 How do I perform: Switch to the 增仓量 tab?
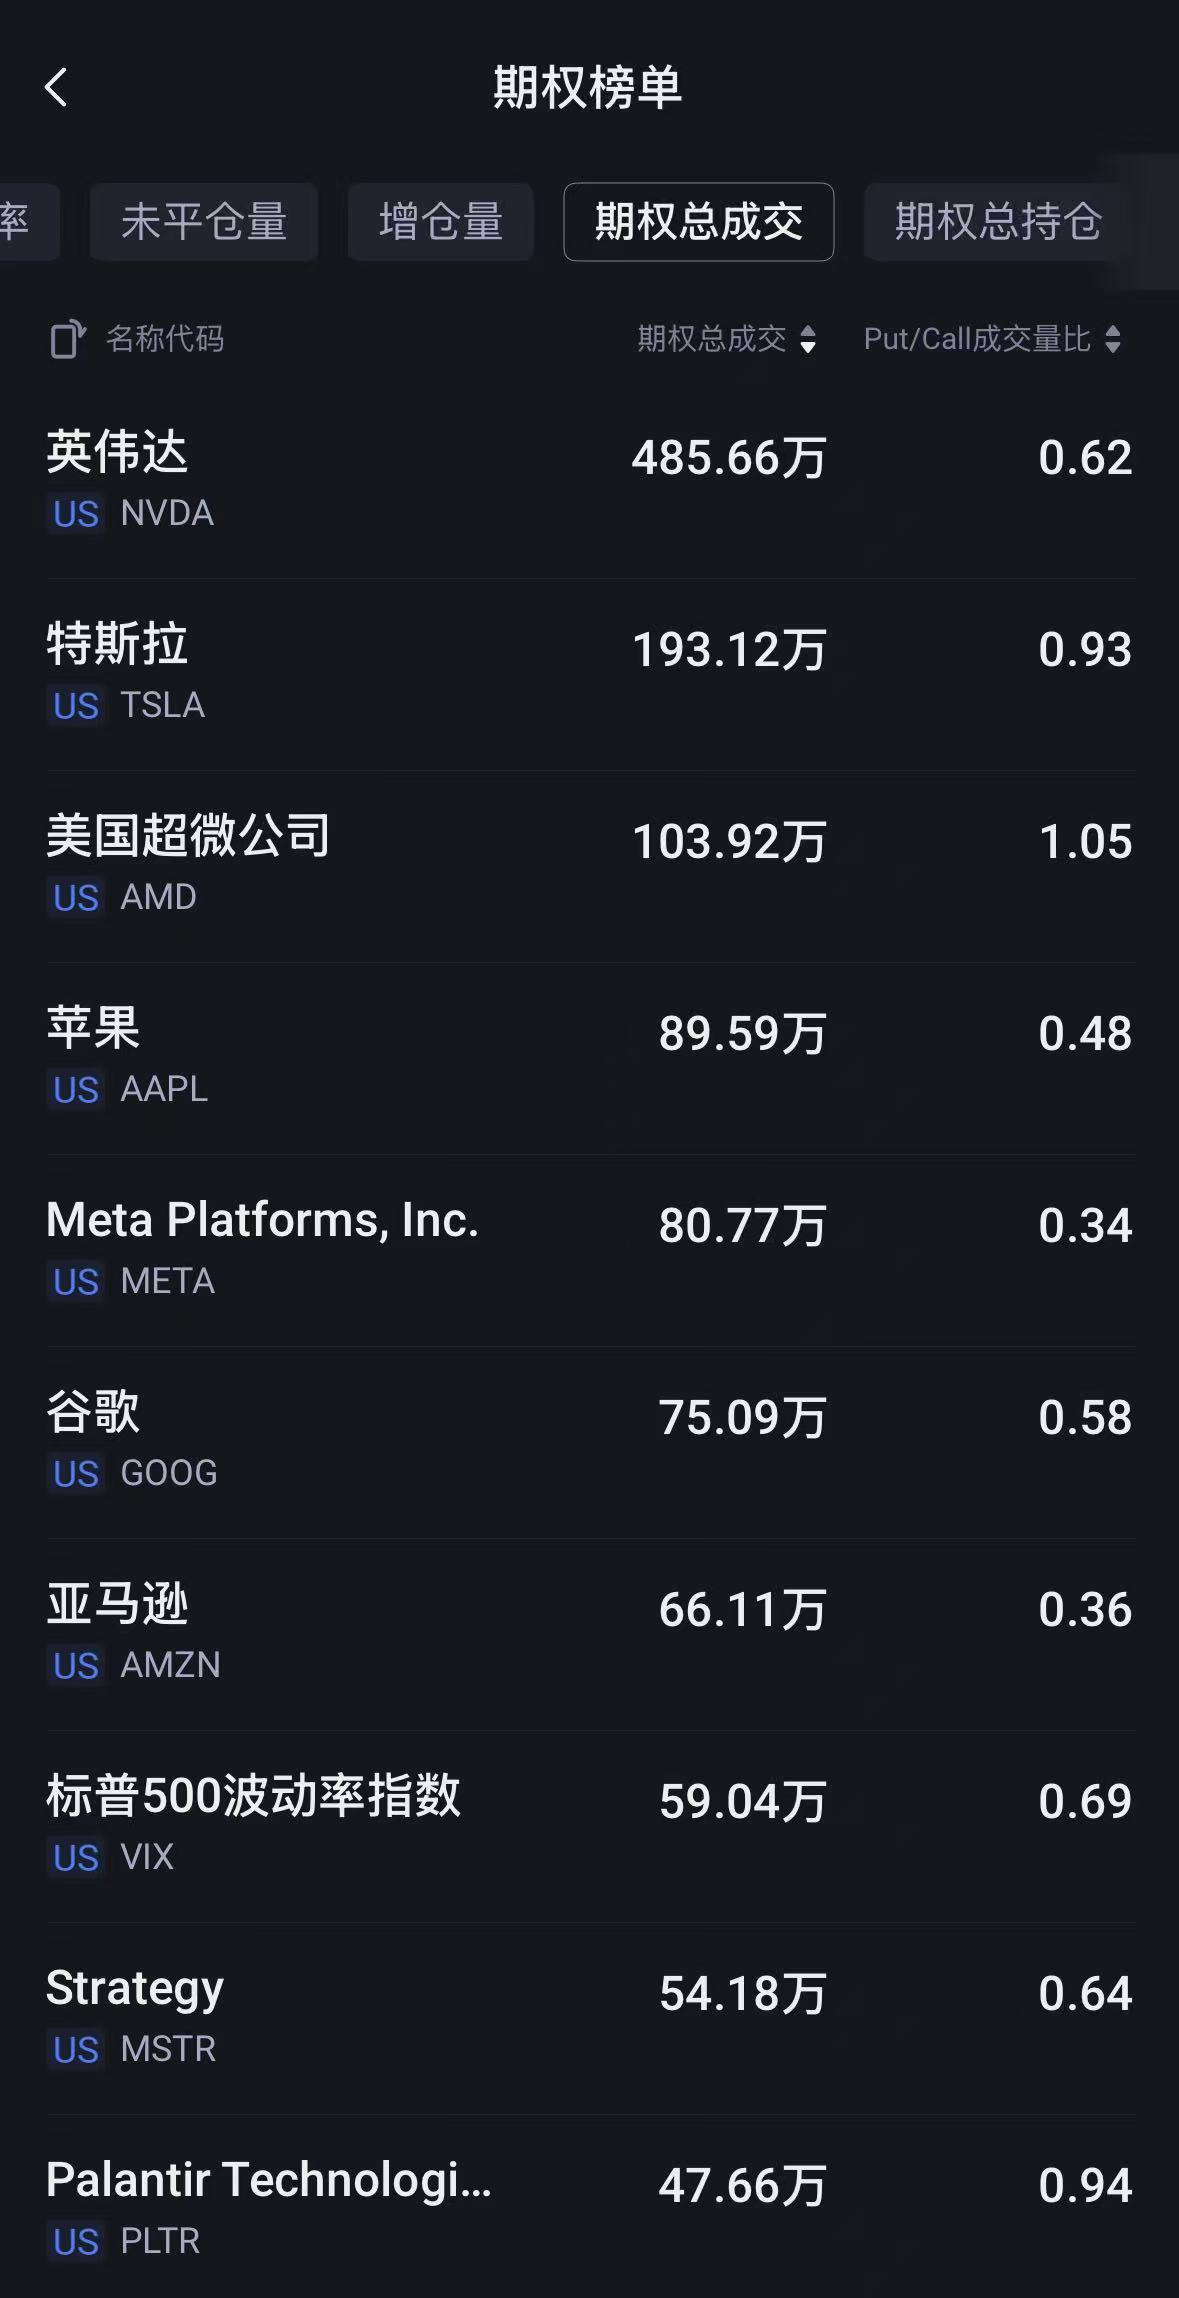point(440,222)
